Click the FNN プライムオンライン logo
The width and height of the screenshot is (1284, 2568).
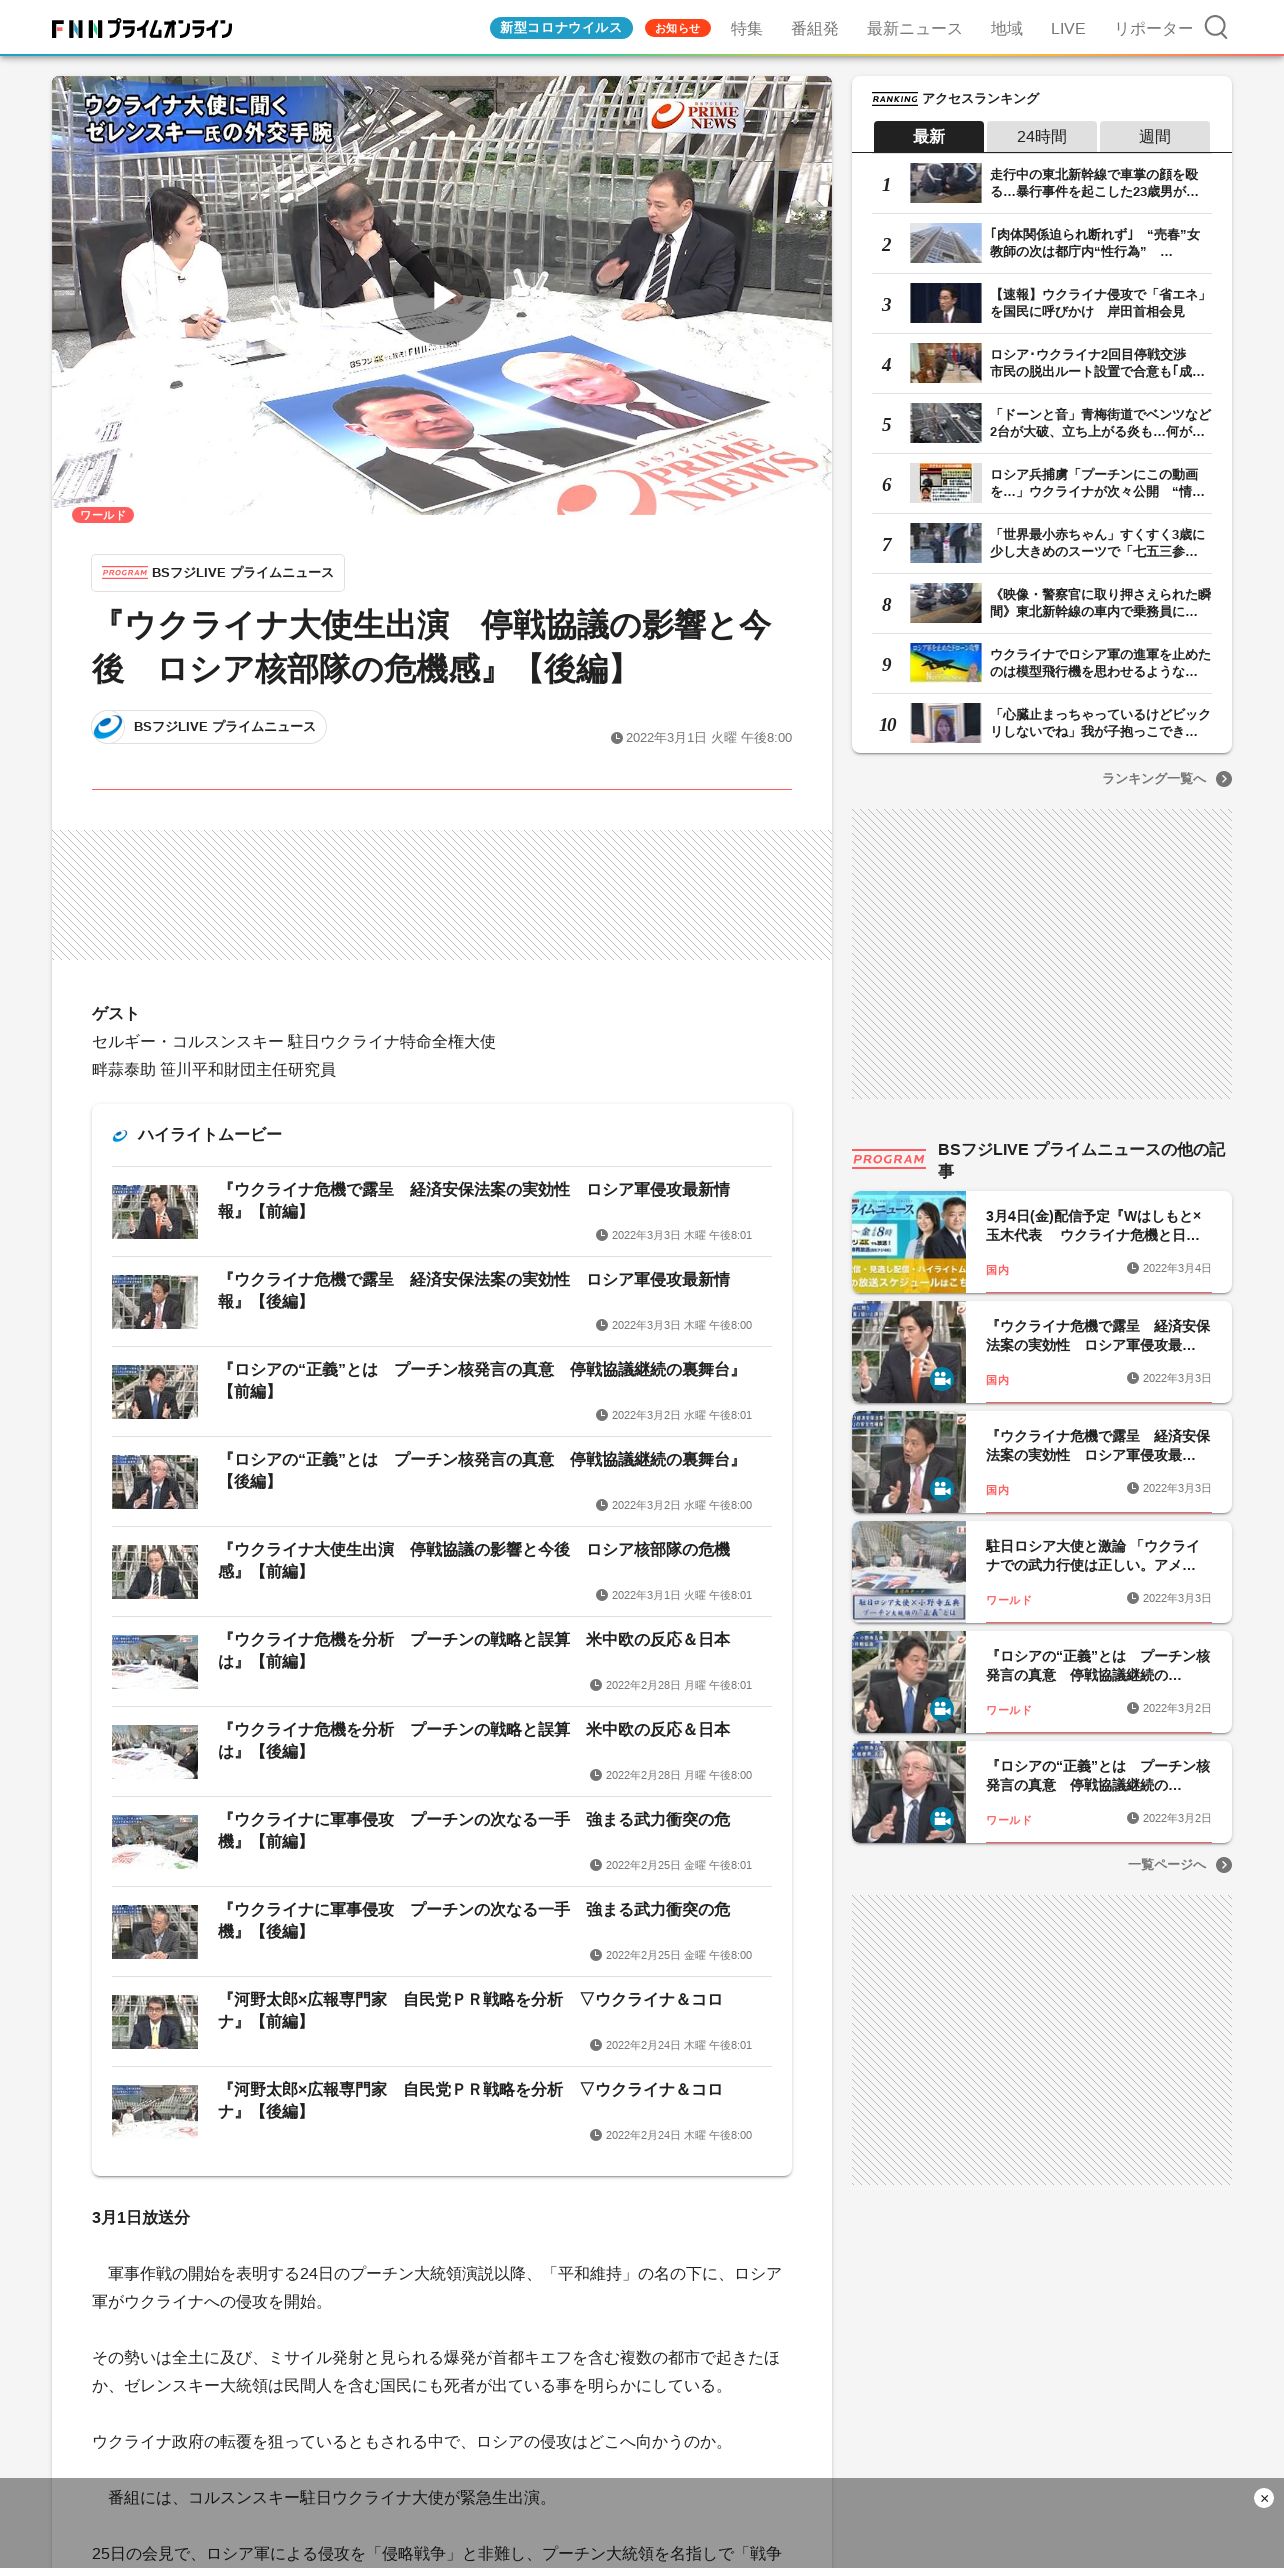point(142,28)
